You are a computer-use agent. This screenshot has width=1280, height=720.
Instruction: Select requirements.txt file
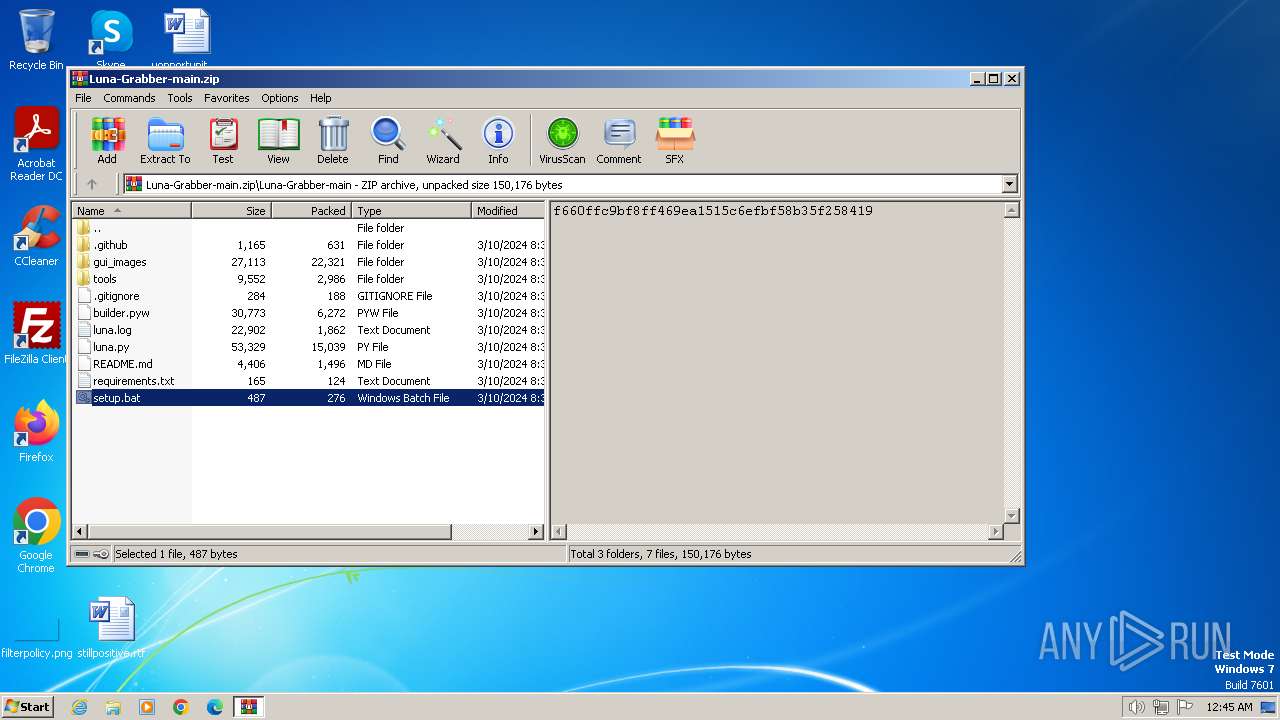[x=308, y=381]
